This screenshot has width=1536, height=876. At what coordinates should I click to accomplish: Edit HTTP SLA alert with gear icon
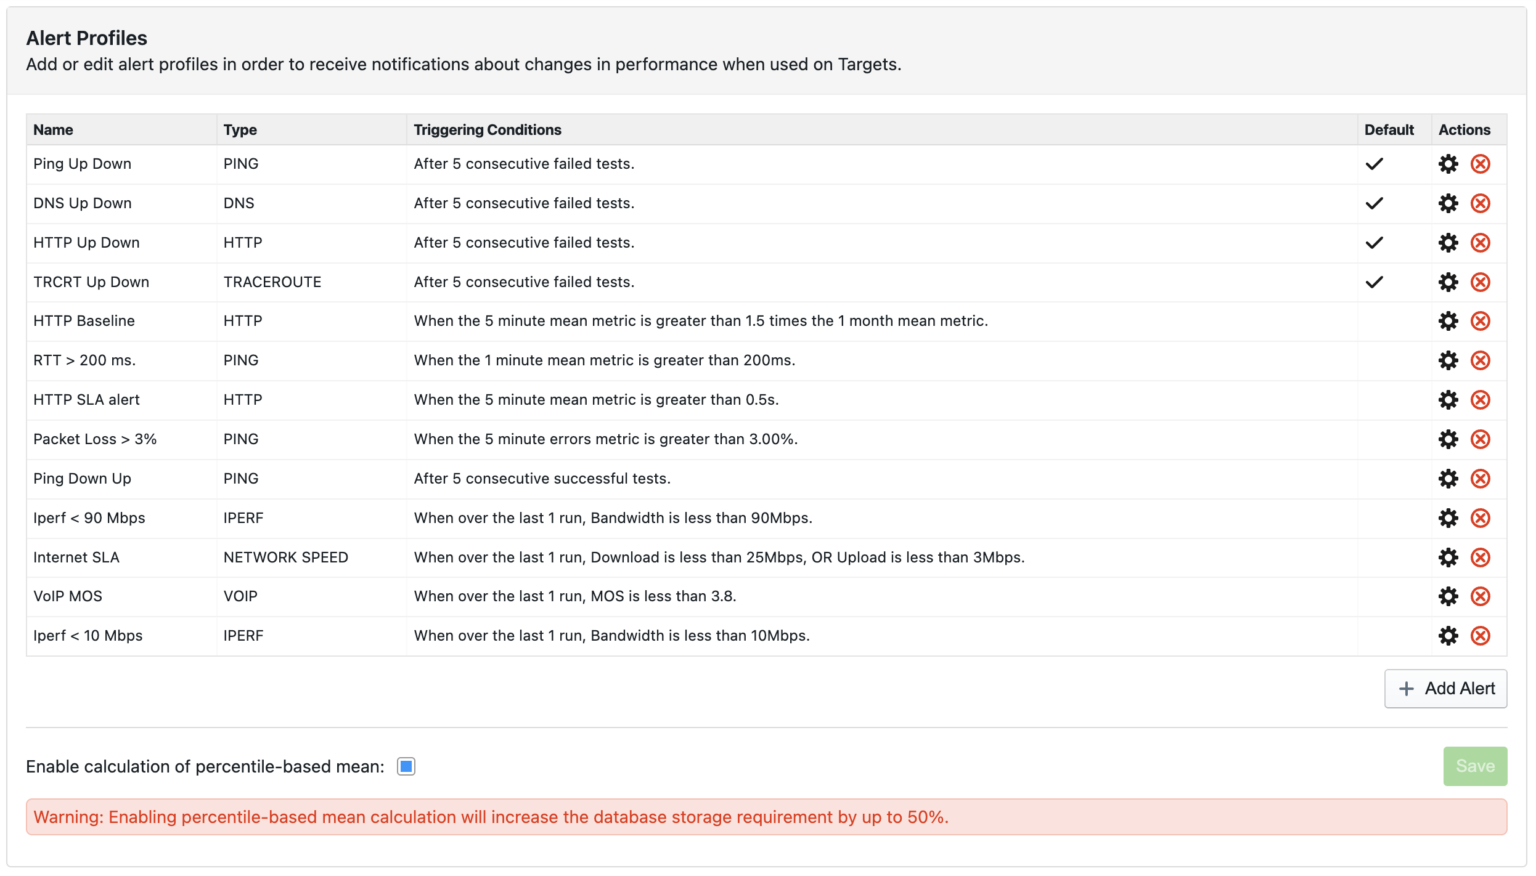tap(1448, 400)
